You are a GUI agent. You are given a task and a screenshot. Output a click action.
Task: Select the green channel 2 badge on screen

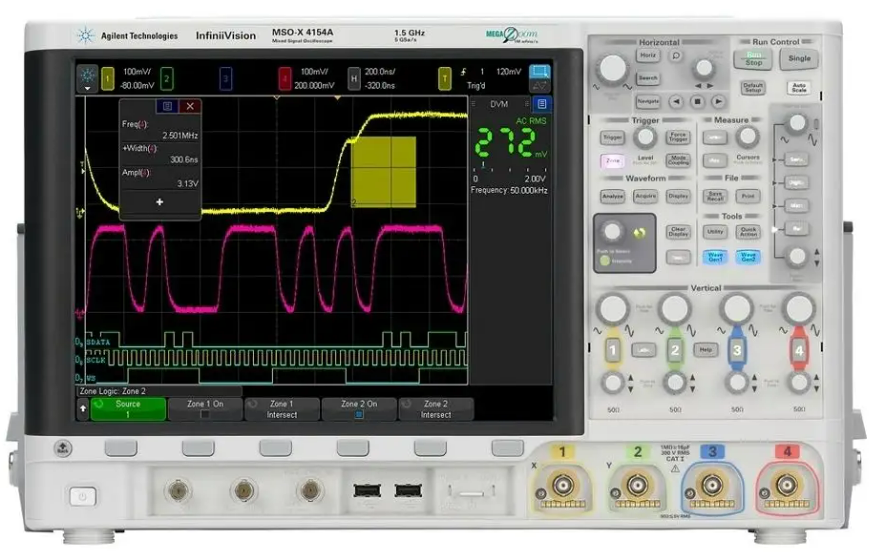pyautogui.click(x=167, y=79)
